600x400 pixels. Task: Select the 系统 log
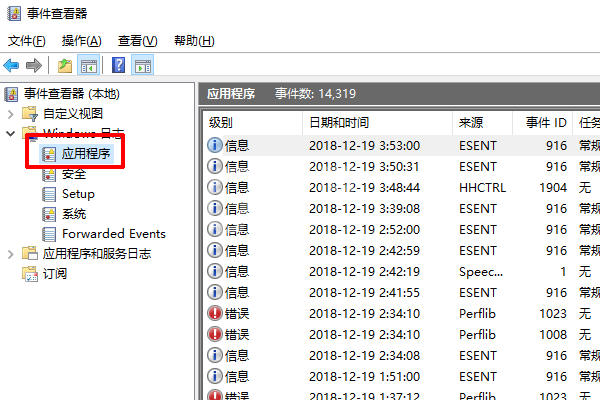click(74, 214)
